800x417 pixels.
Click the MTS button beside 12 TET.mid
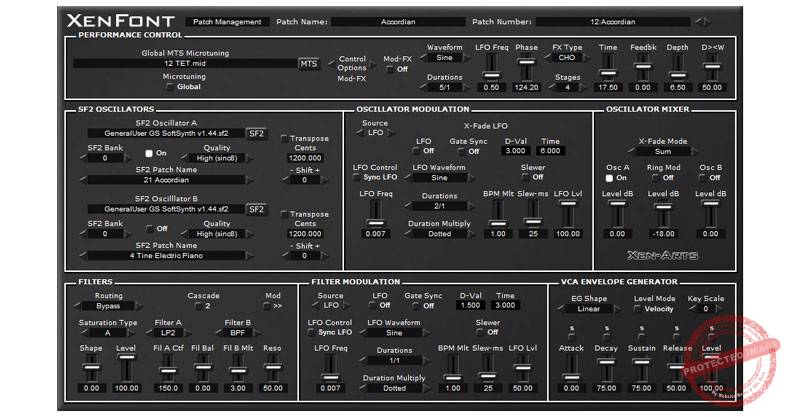[x=309, y=64]
